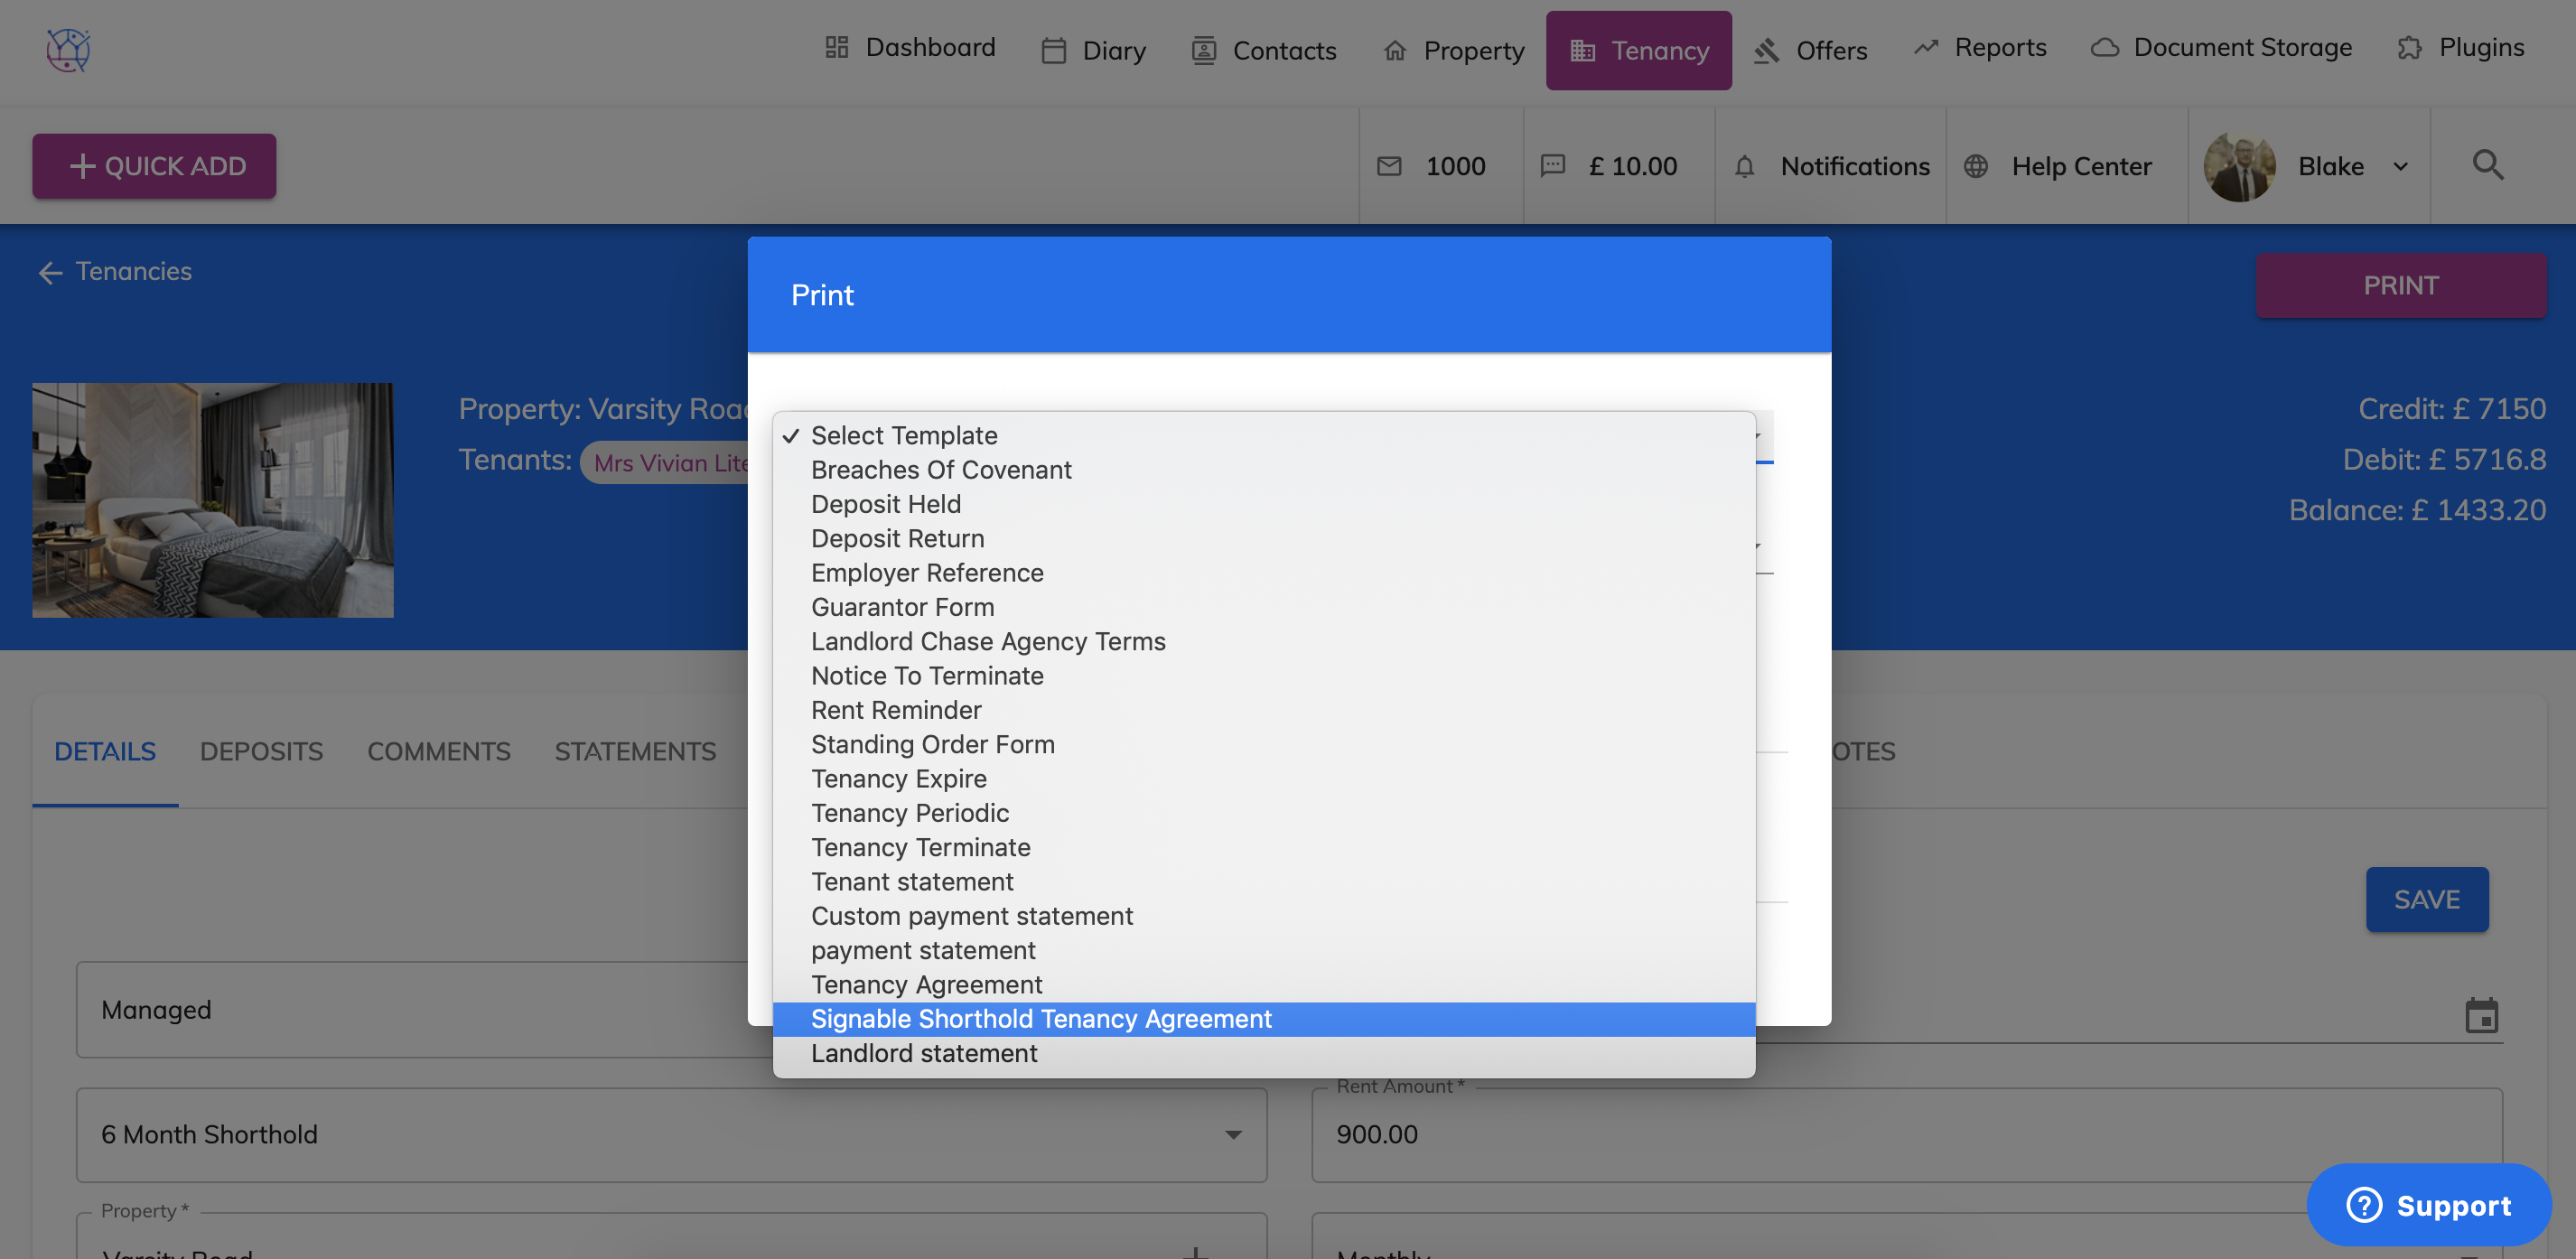Viewport: 2576px width, 1259px height.
Task: Open the Property menu item
Action: tap(1453, 50)
